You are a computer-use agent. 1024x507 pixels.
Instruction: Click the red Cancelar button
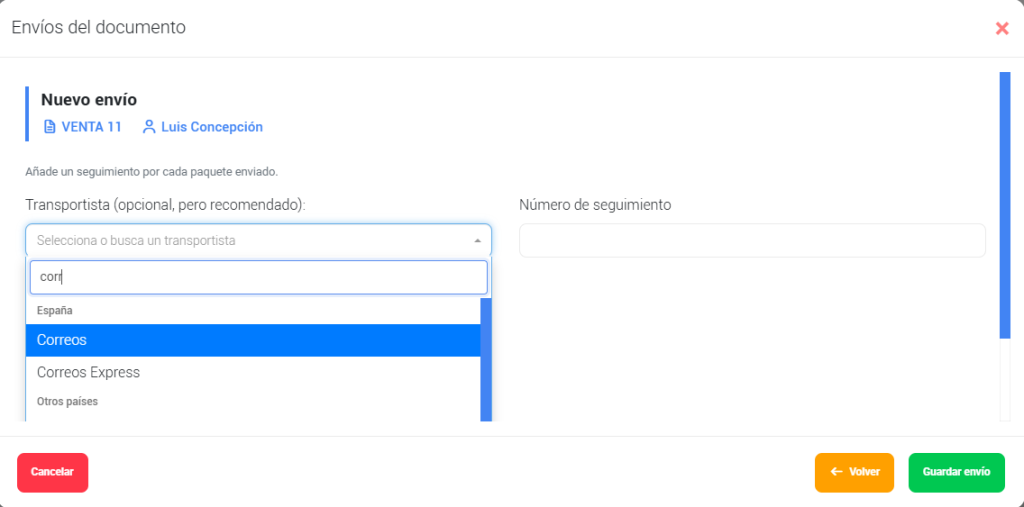(x=52, y=472)
